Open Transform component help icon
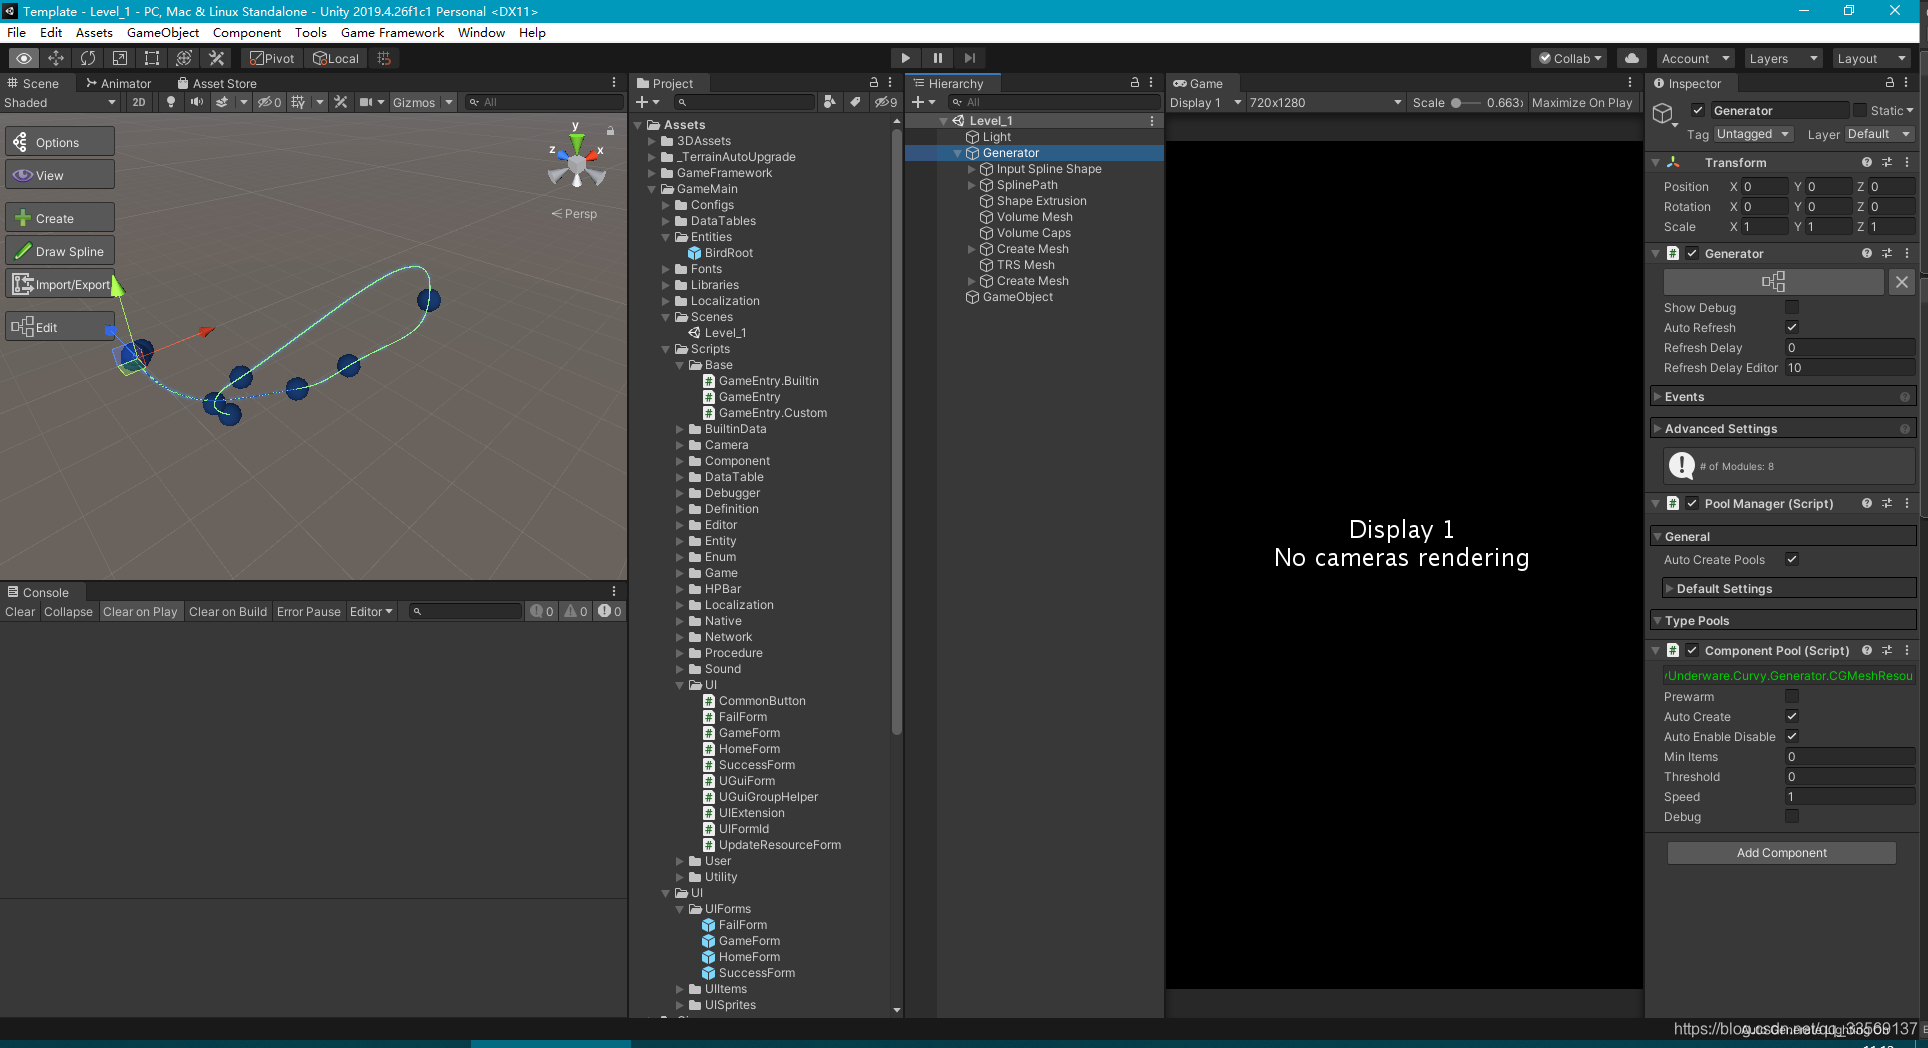The image size is (1928, 1048). (1867, 162)
